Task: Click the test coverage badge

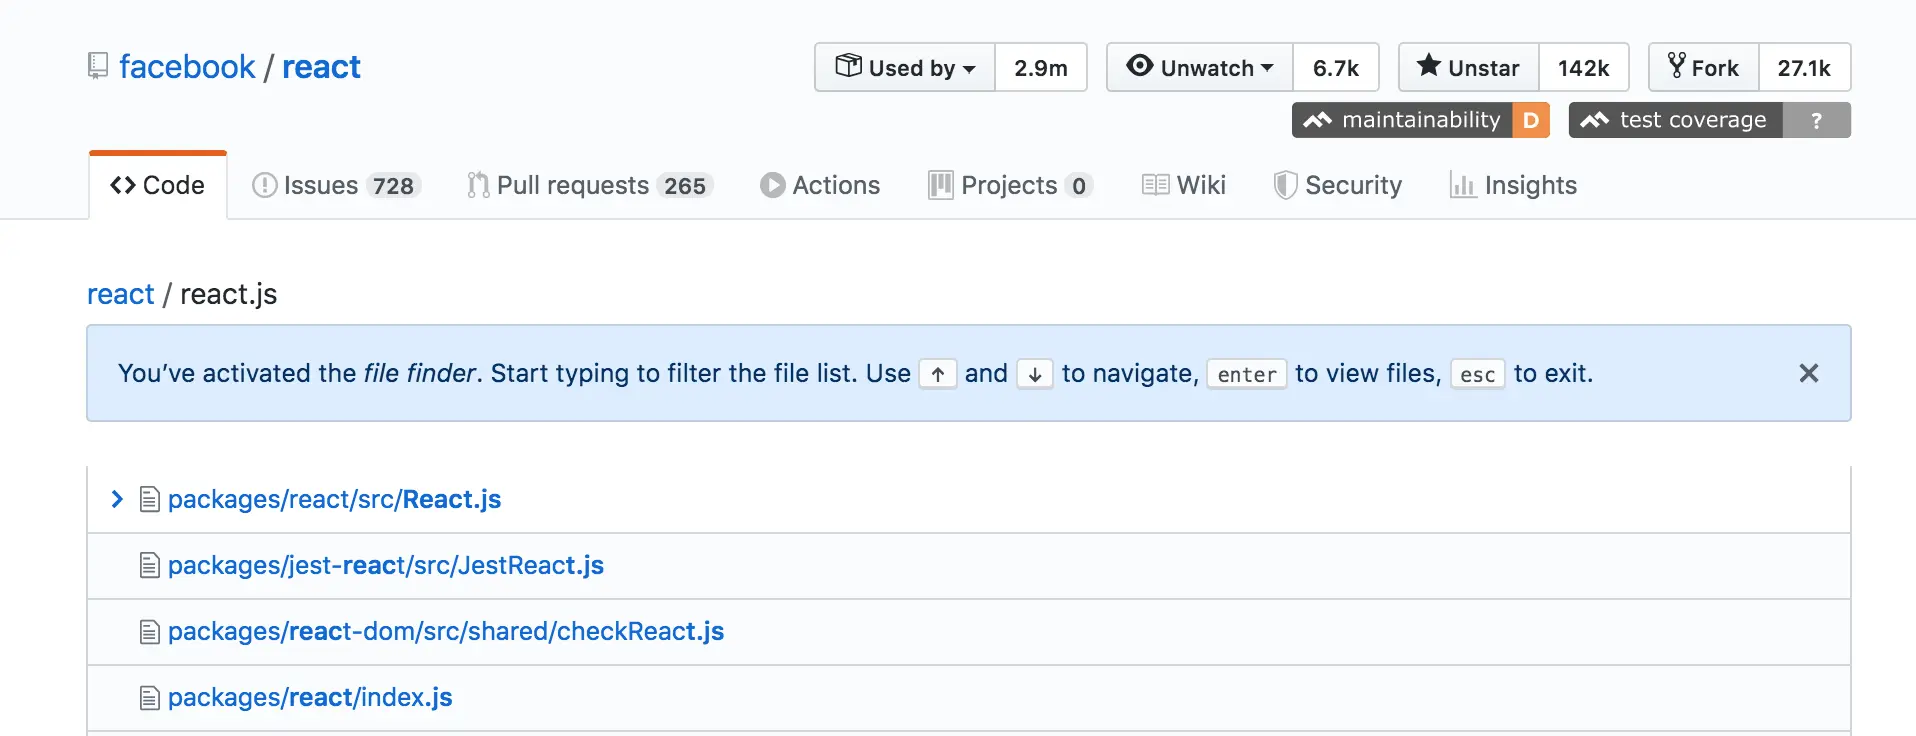Action: 1709,120
